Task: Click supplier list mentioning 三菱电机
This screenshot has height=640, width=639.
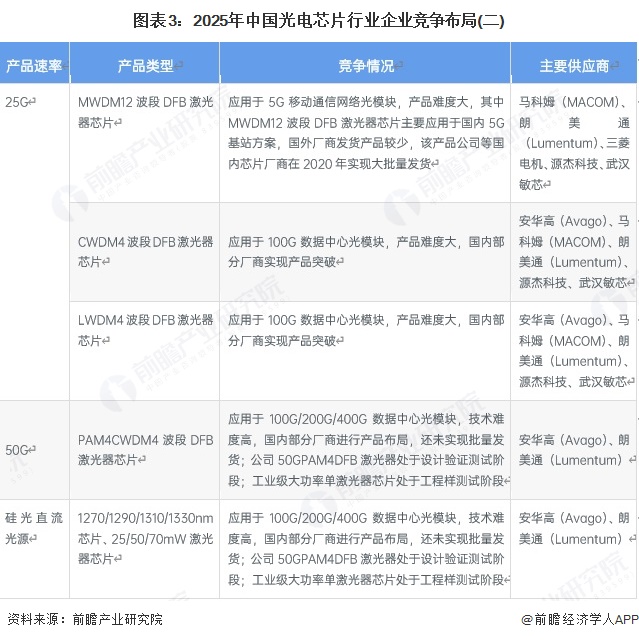Action: 574,143
